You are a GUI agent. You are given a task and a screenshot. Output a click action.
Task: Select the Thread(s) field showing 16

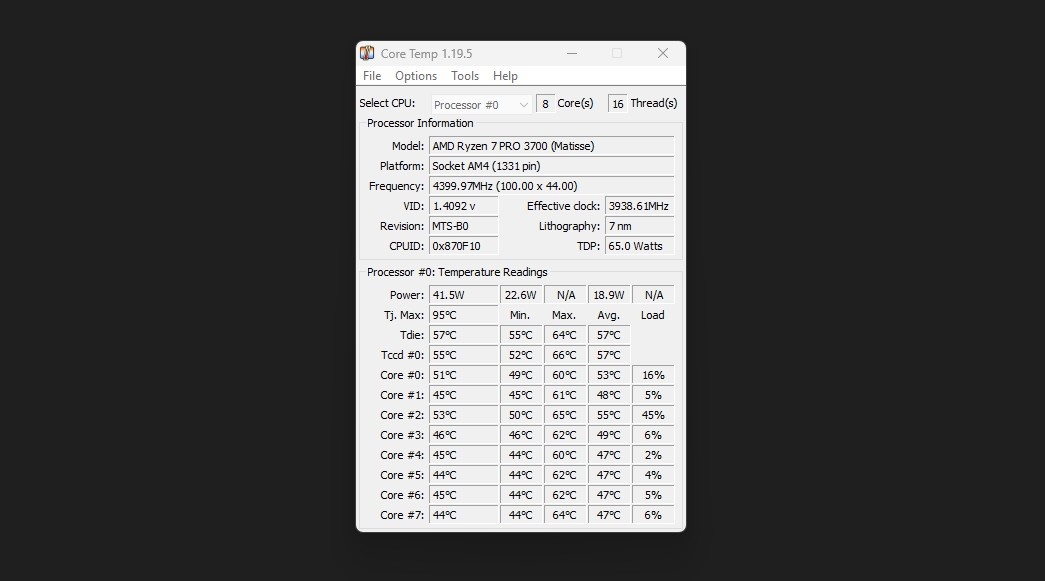pyautogui.click(x=617, y=103)
